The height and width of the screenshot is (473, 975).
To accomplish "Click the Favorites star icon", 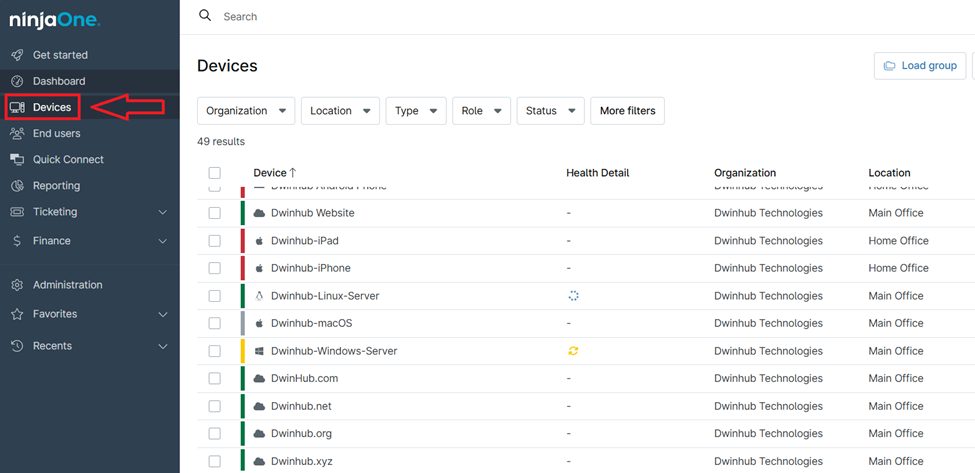I will pyautogui.click(x=17, y=315).
